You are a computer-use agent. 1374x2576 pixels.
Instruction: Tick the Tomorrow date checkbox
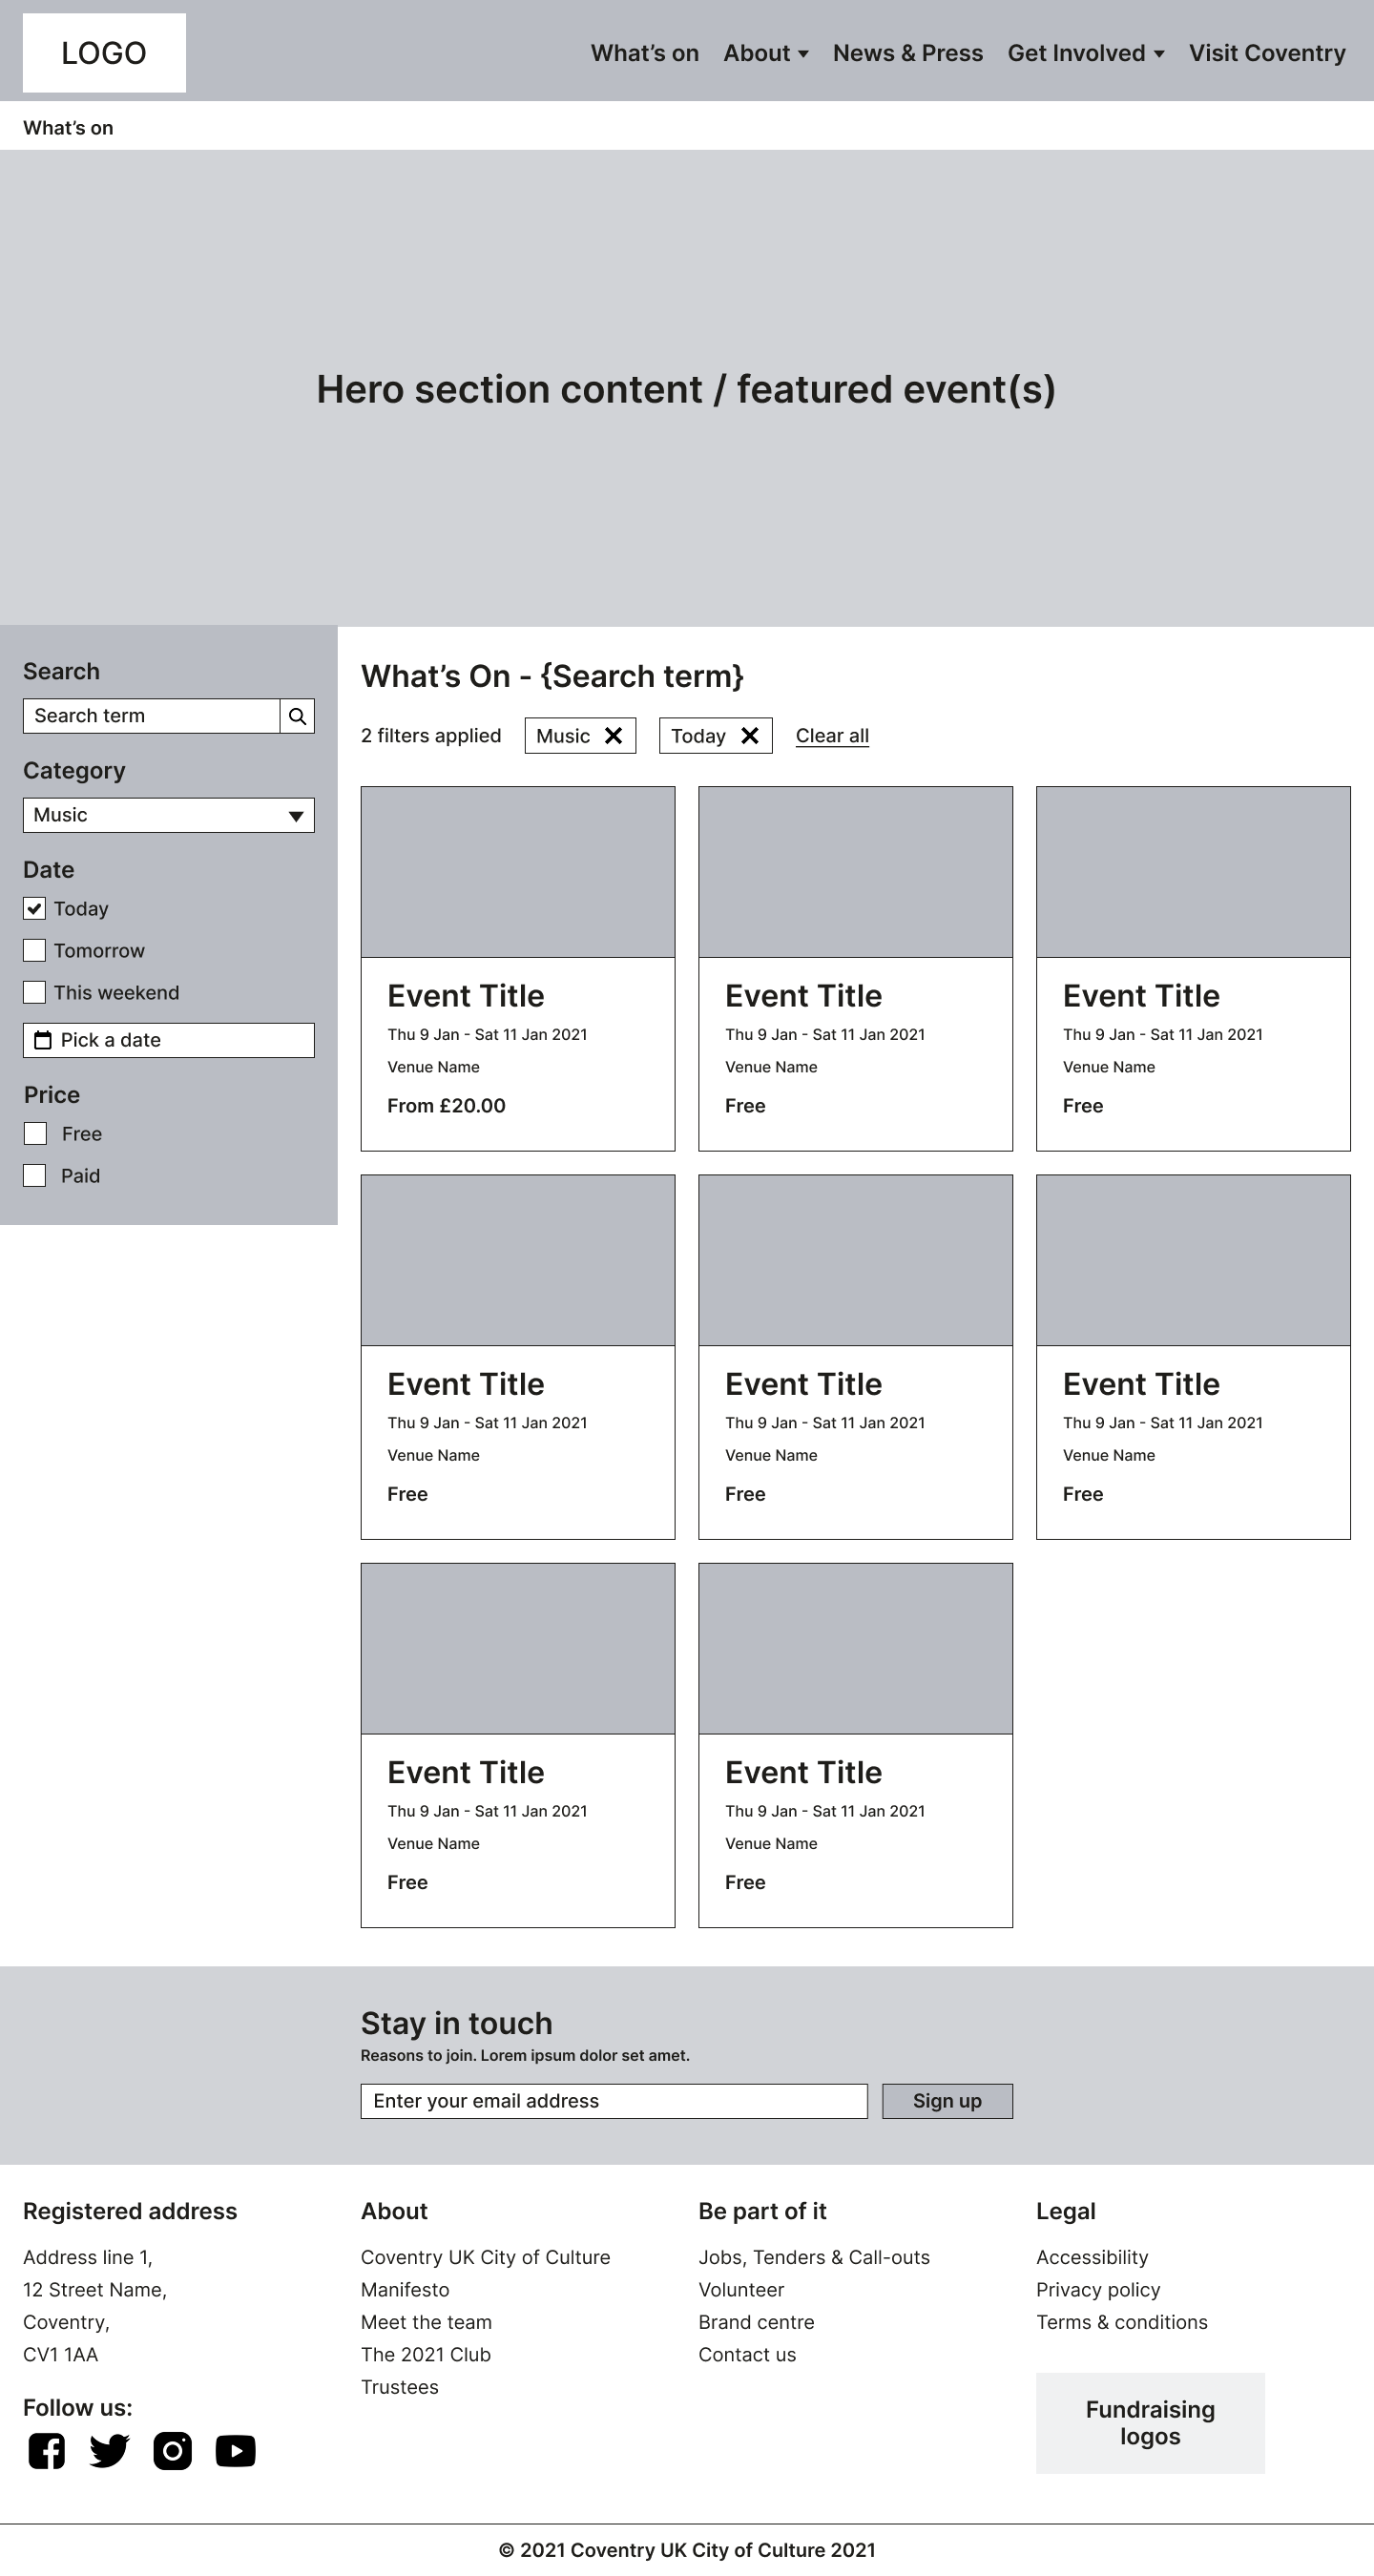tap(35, 950)
